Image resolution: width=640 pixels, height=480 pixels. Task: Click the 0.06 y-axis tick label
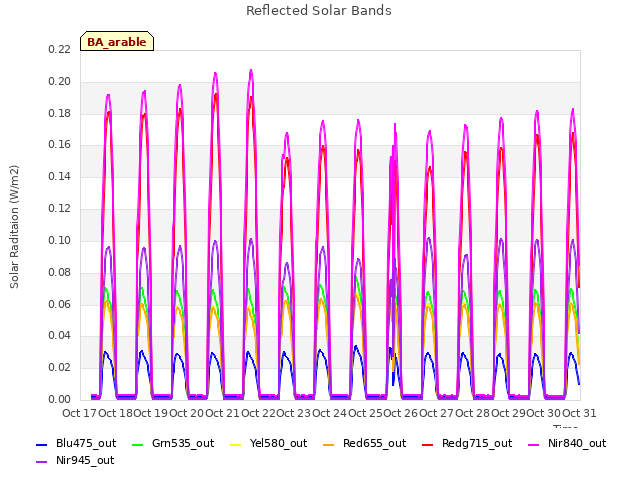(x=60, y=304)
